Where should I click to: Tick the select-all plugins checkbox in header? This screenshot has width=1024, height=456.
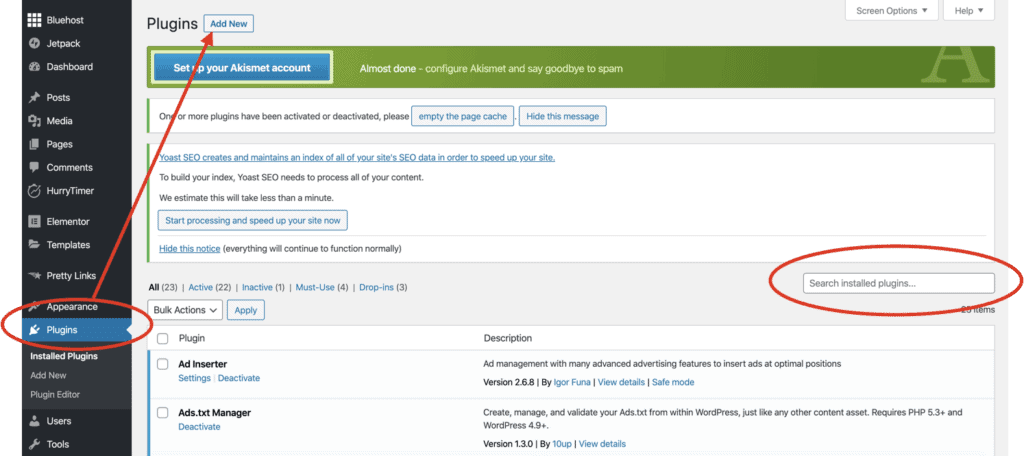click(x=163, y=338)
